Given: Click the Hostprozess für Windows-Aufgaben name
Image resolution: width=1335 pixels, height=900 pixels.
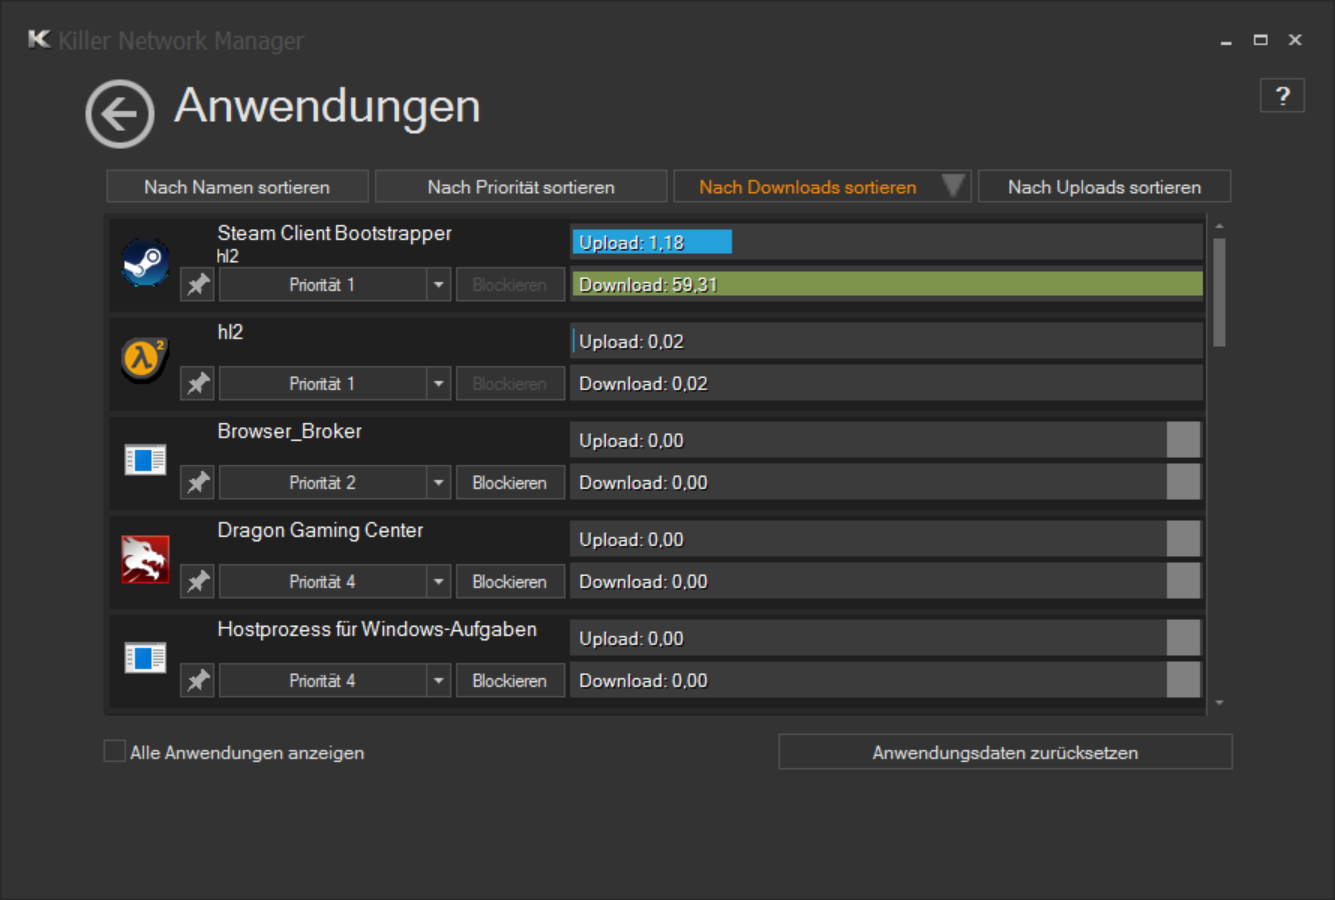Looking at the screenshot, I should (377, 629).
